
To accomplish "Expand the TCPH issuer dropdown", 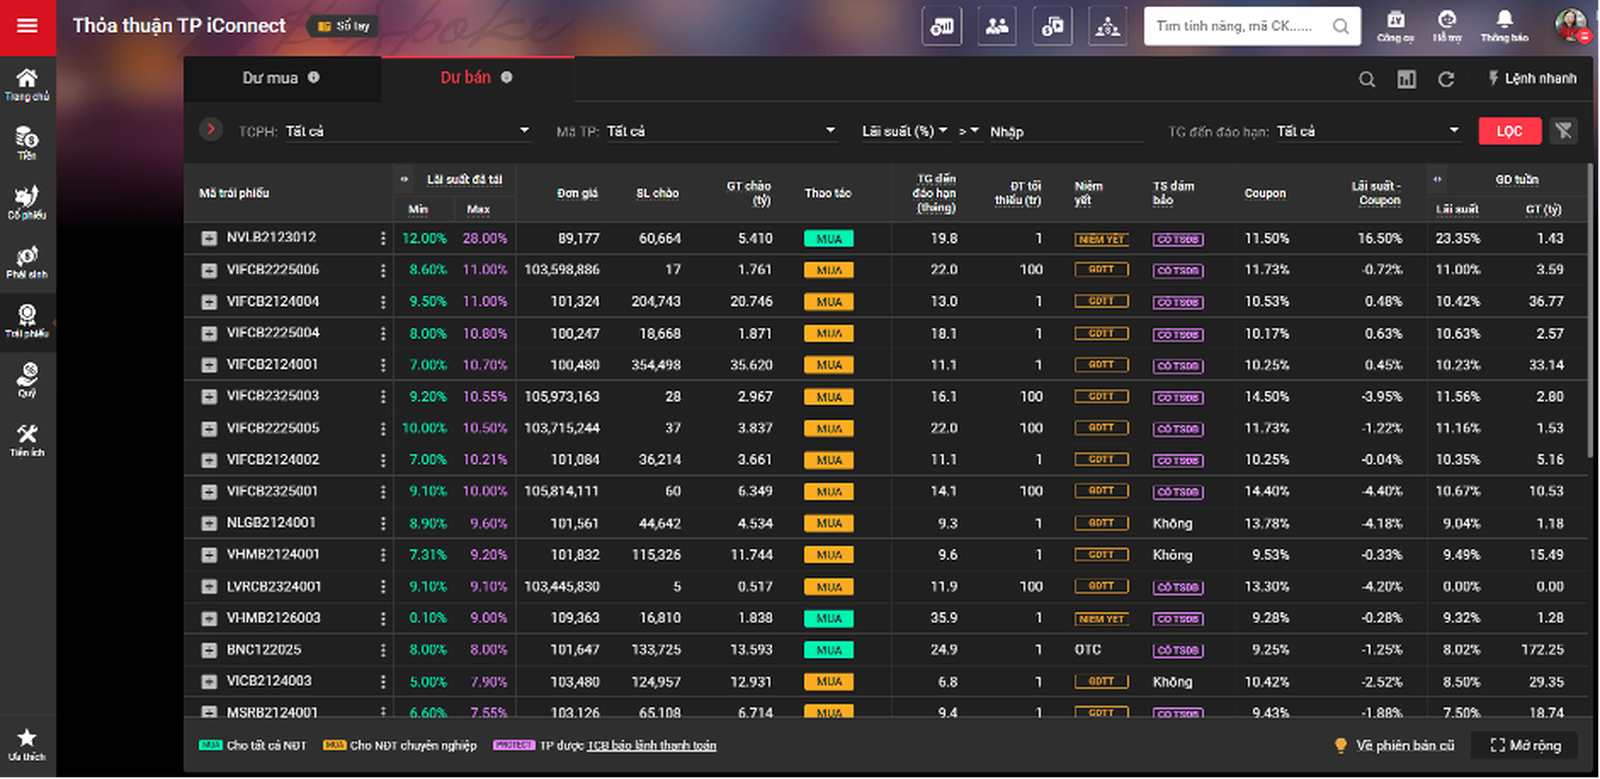I will click(x=523, y=131).
